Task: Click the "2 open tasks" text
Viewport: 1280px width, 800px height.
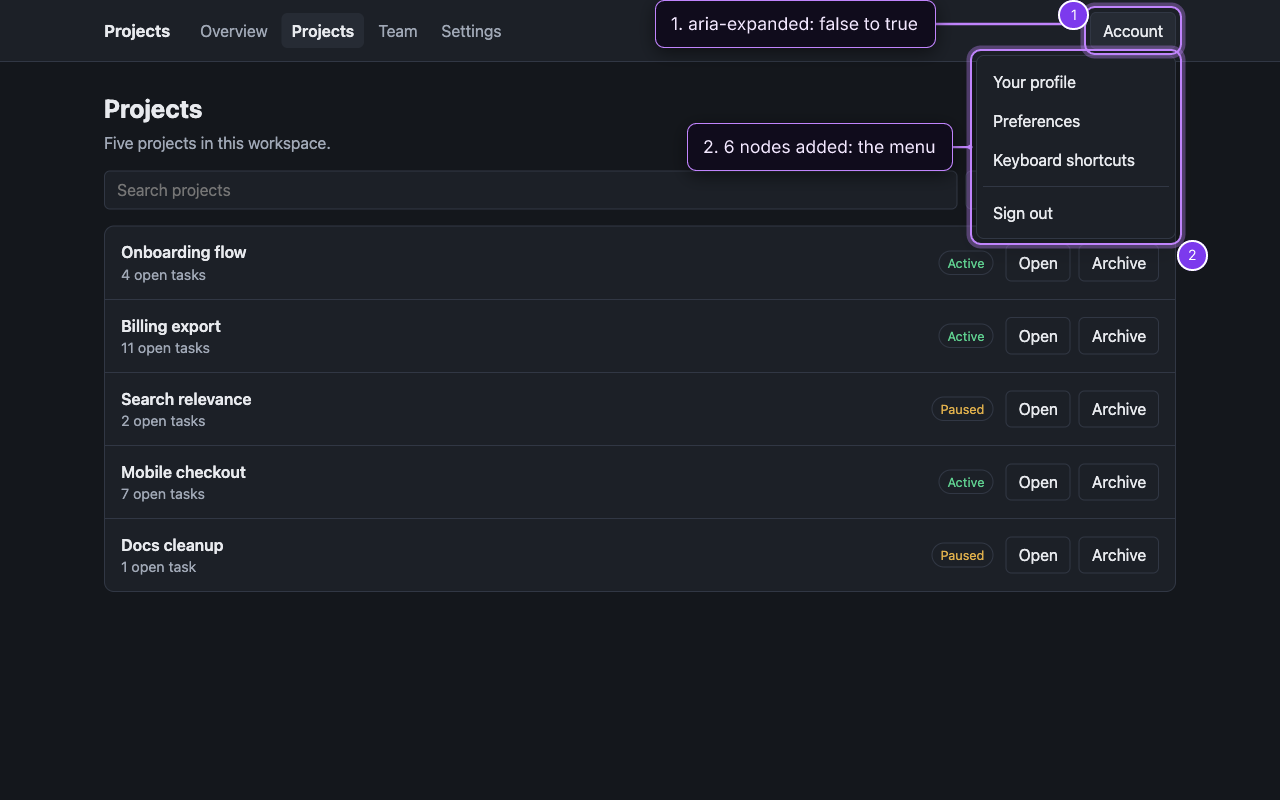Action: (163, 421)
